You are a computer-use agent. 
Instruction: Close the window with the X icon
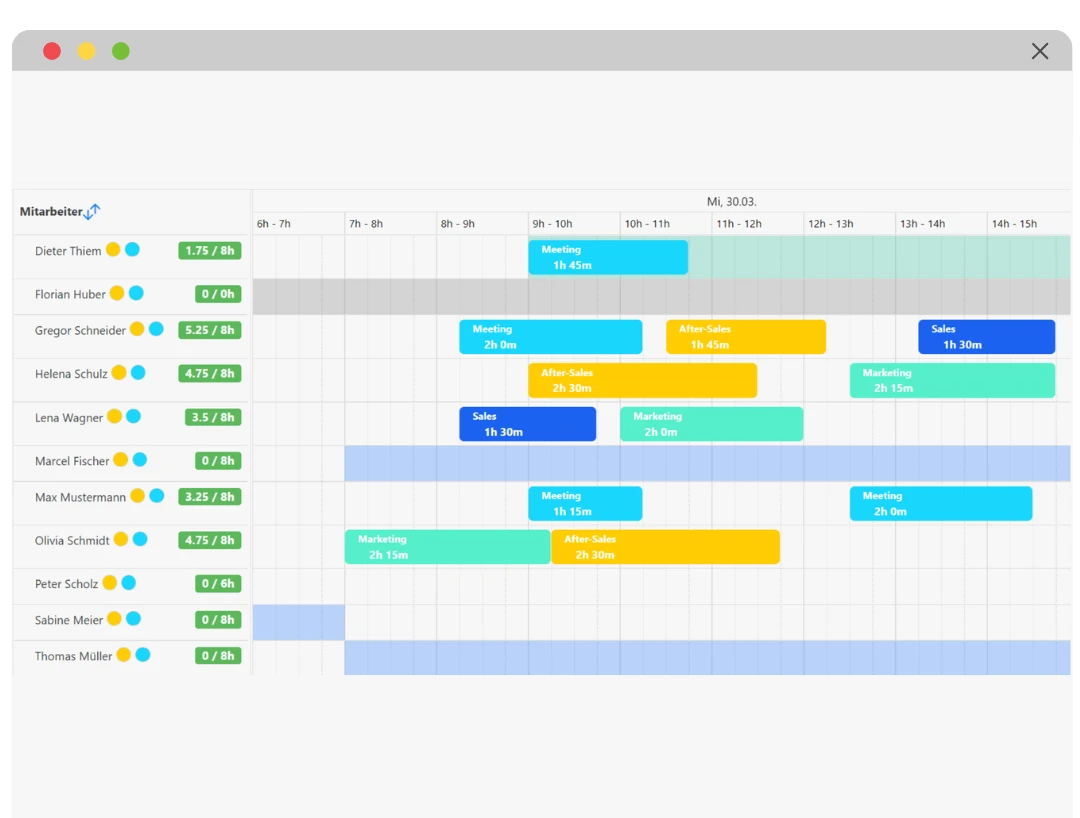1040,51
